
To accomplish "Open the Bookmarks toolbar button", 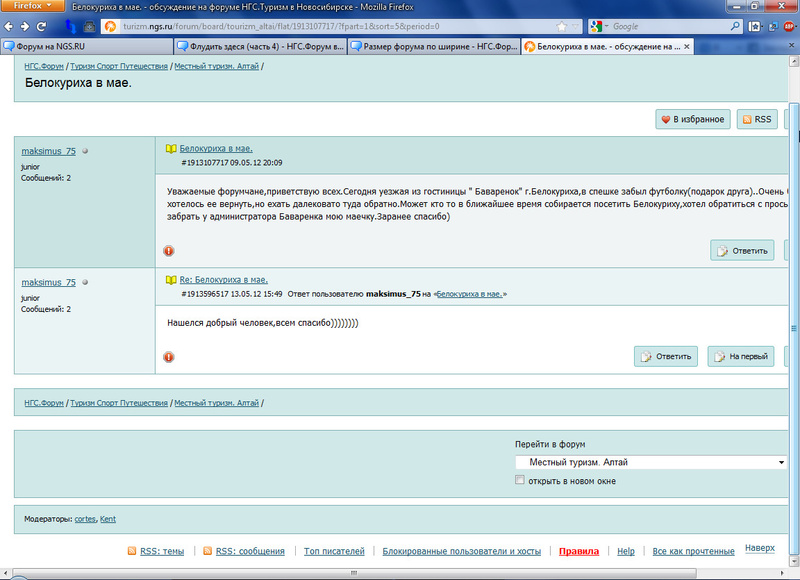I will [x=755, y=27].
